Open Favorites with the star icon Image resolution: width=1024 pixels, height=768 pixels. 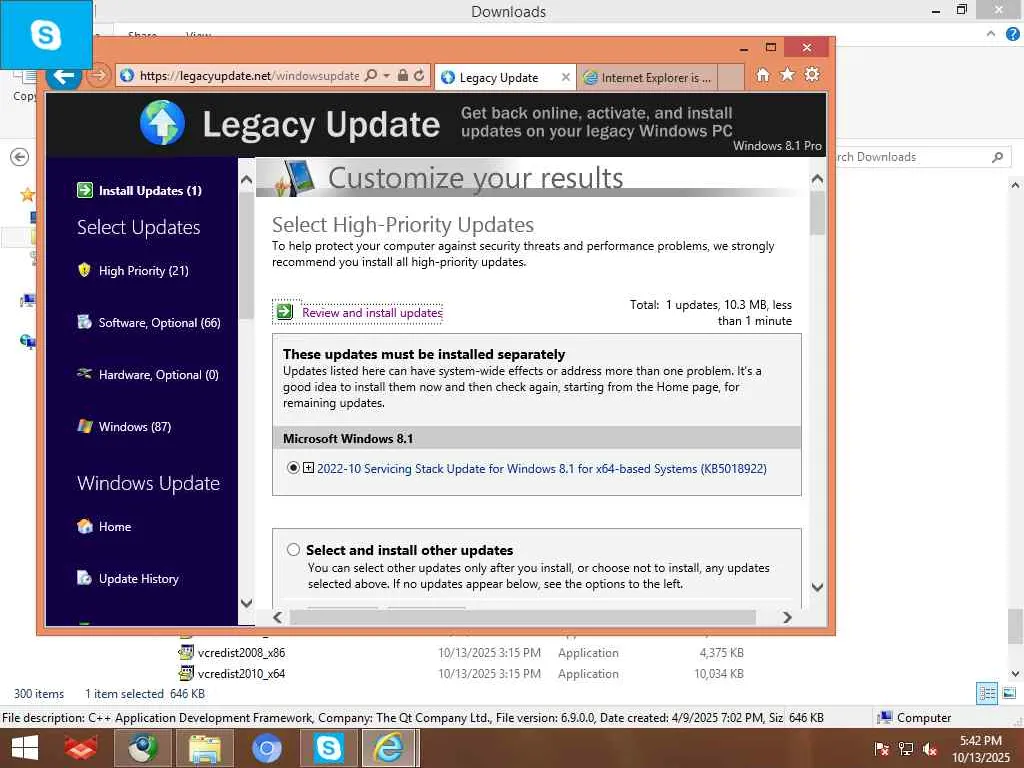(x=788, y=74)
